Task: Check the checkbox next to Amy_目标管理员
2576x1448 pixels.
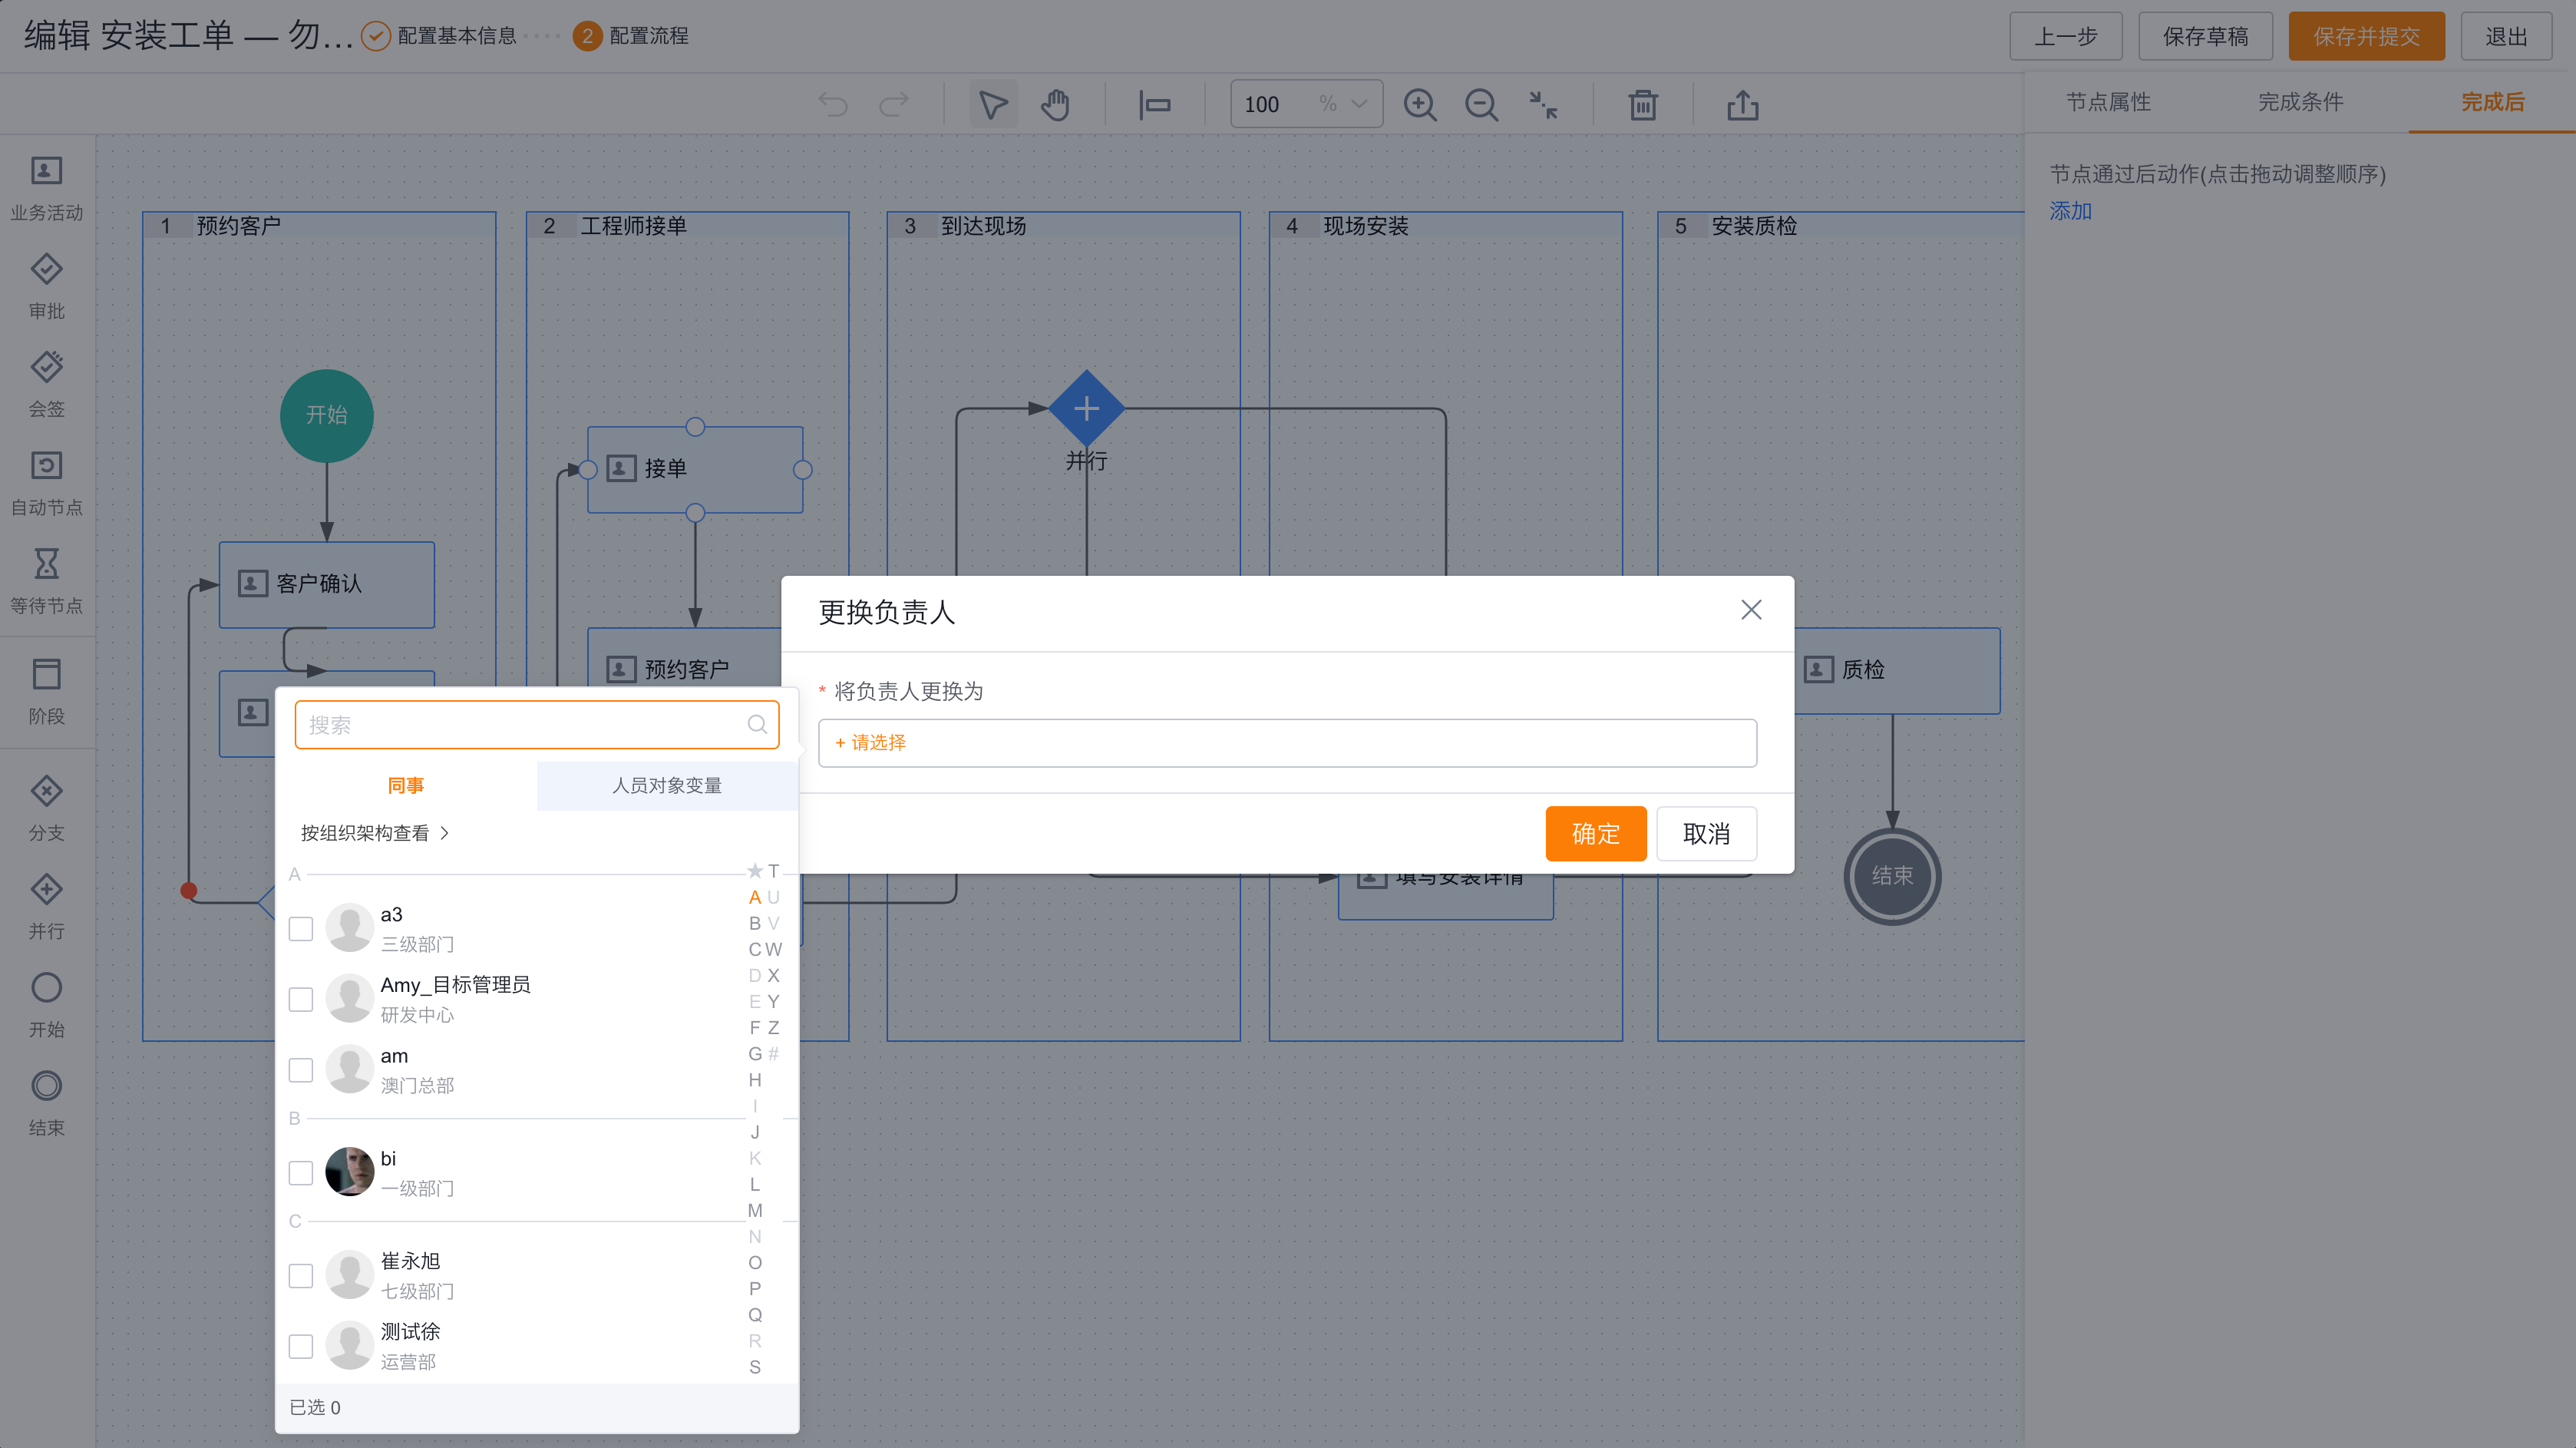Action: point(300,998)
